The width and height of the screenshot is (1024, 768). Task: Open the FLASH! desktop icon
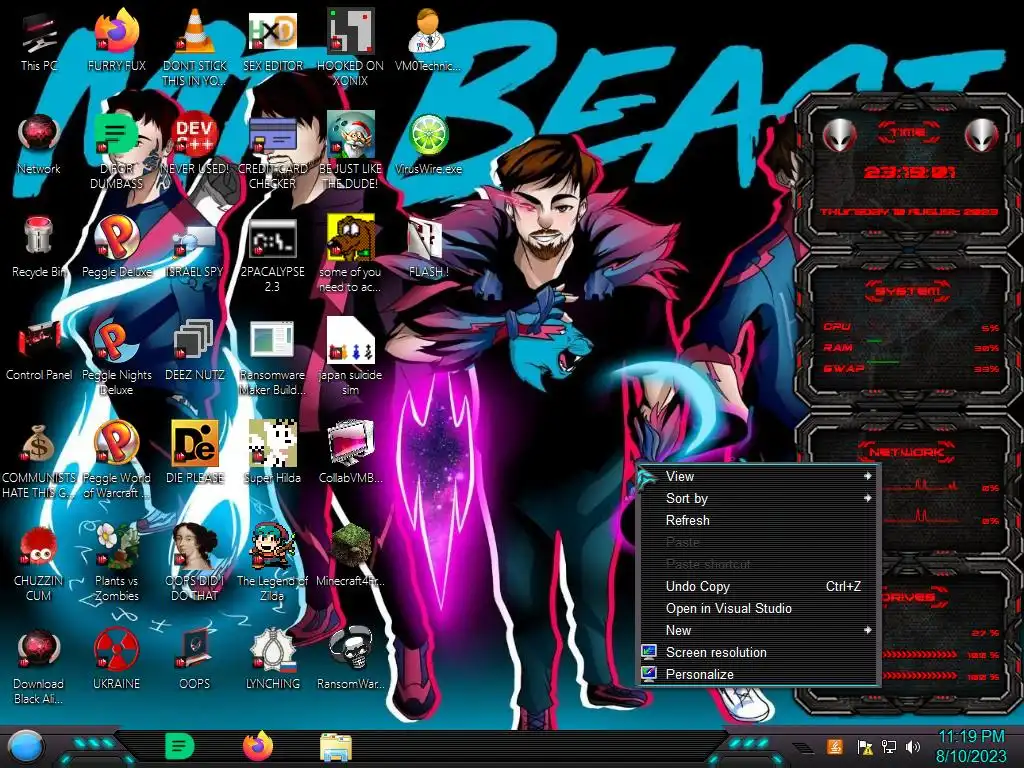[428, 248]
